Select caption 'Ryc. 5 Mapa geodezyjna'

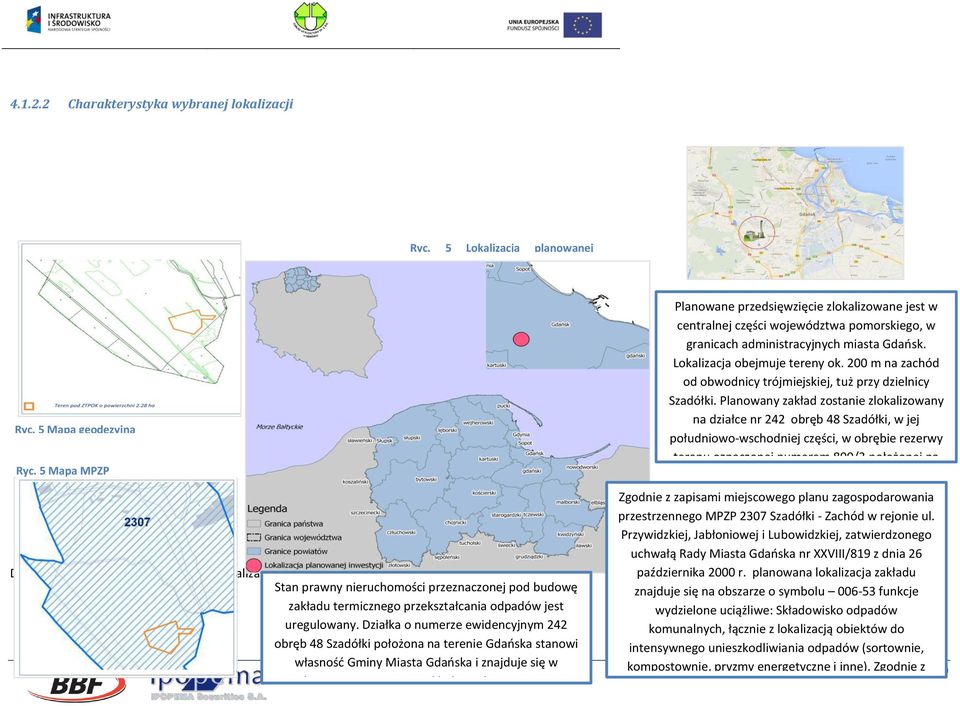pos(75,429)
